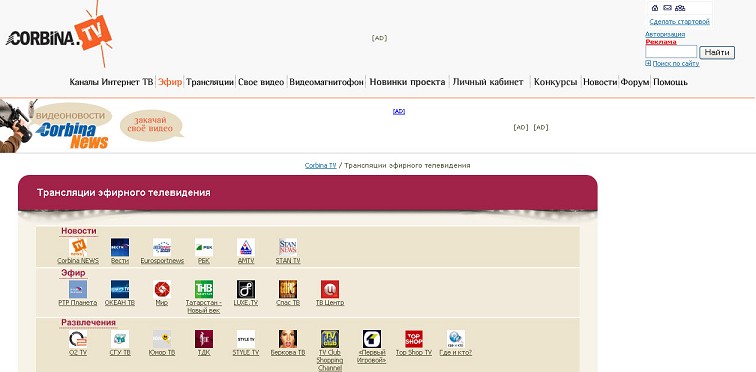Screen dimensions: 756x372
Task: Select the LUXE.TV channel logo
Action: (246, 289)
